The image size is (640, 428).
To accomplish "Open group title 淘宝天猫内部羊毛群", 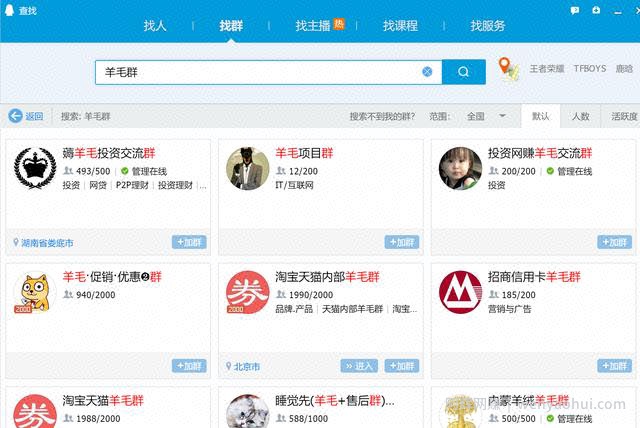I will coord(327,277).
